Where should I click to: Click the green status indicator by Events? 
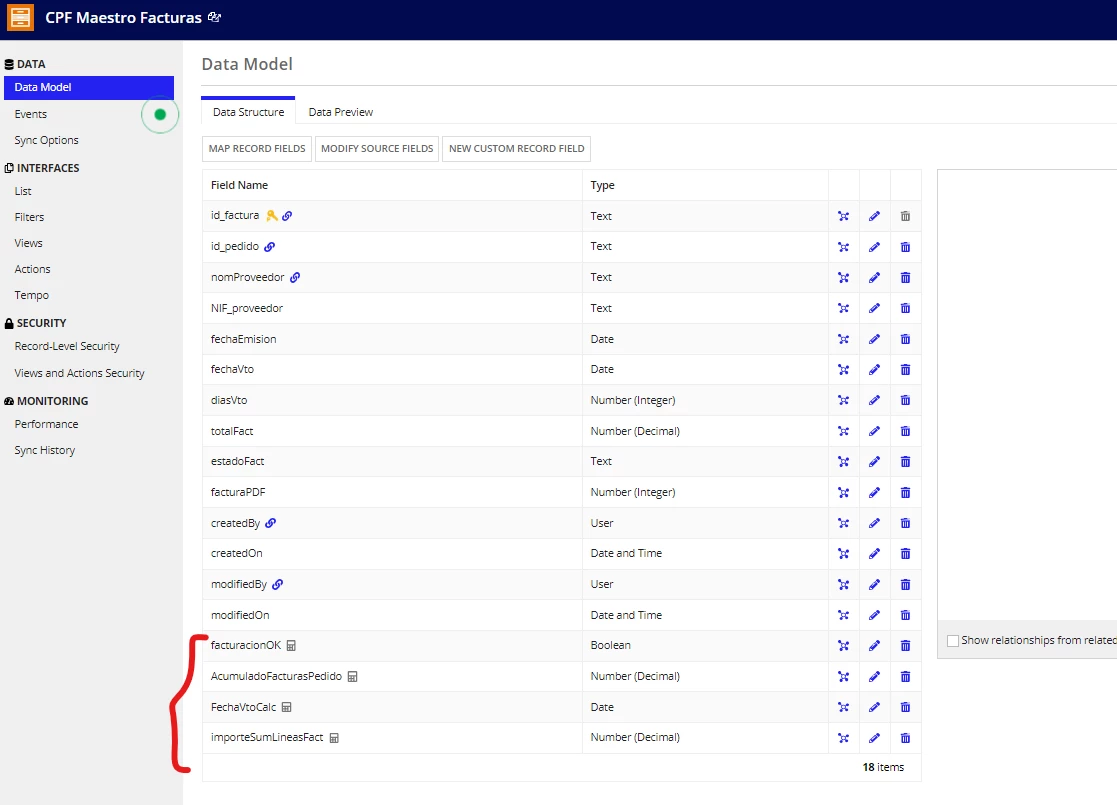[x=160, y=114]
